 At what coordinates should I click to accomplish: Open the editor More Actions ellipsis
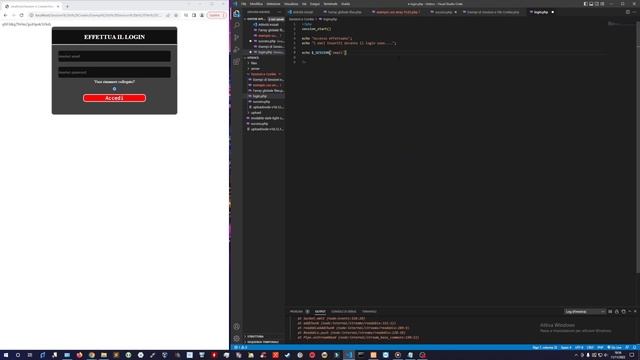[x=634, y=12]
